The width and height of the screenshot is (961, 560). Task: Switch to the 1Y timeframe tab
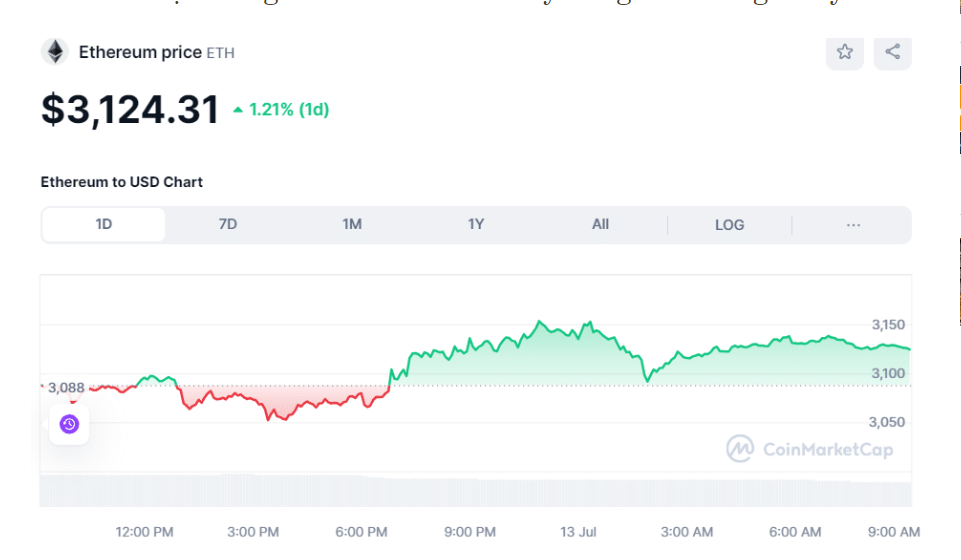click(x=476, y=224)
